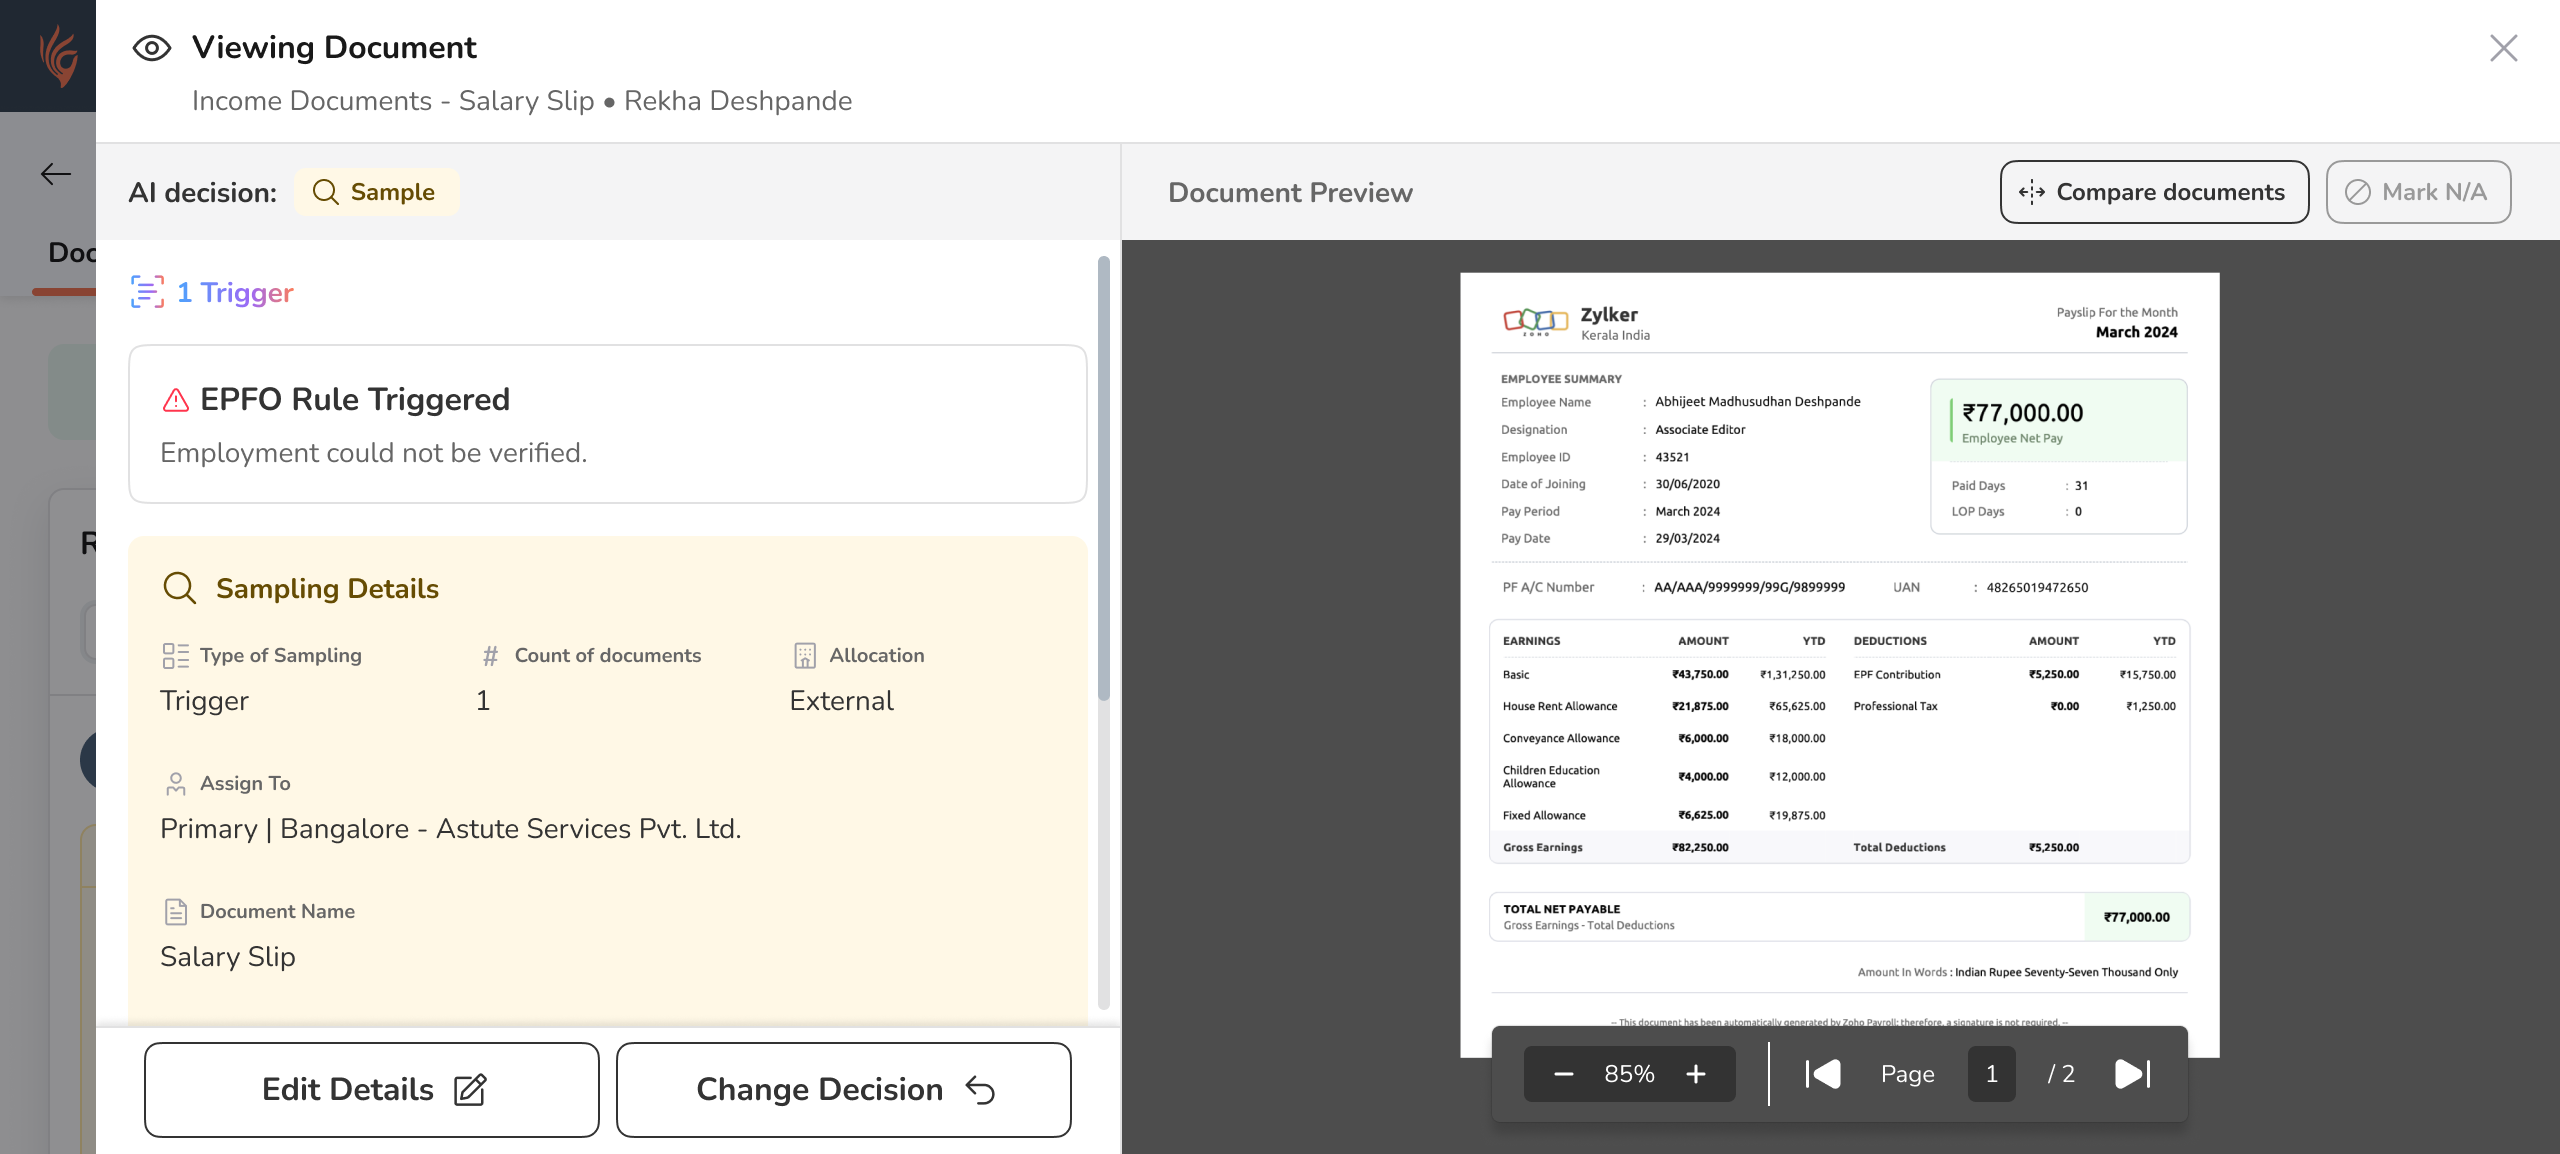Click the Assign To person icon

coord(176,784)
